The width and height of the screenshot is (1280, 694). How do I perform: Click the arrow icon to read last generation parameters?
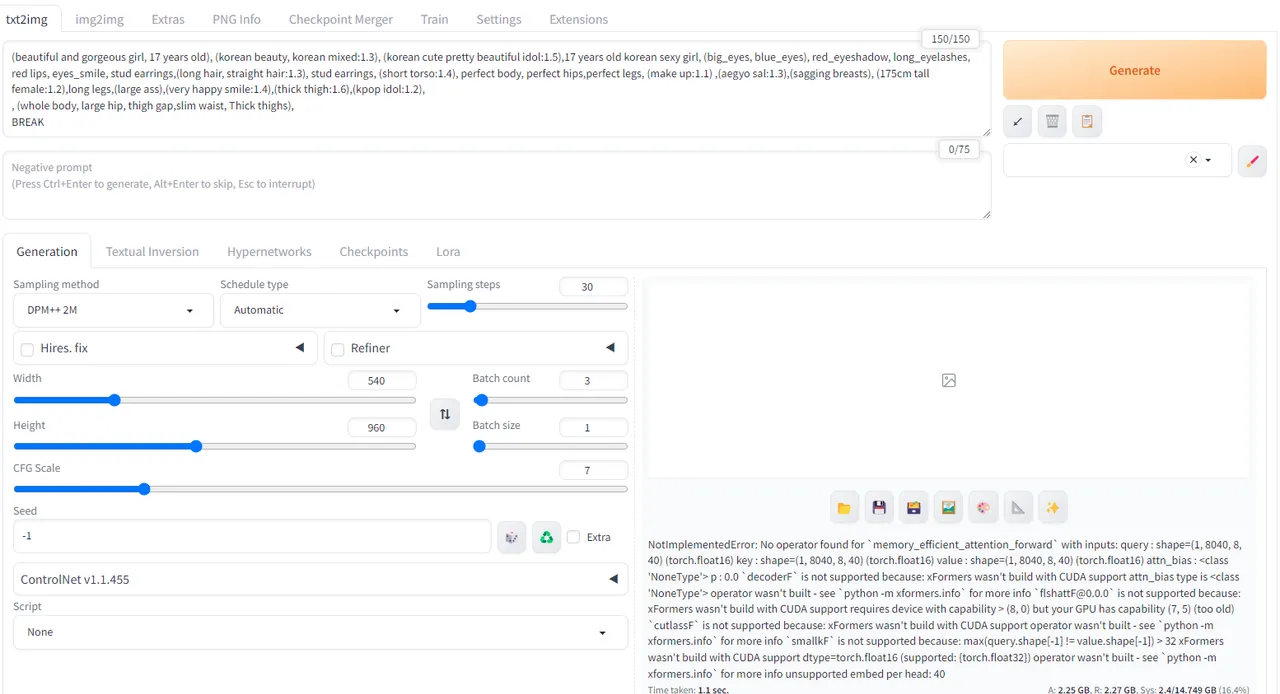point(1017,121)
